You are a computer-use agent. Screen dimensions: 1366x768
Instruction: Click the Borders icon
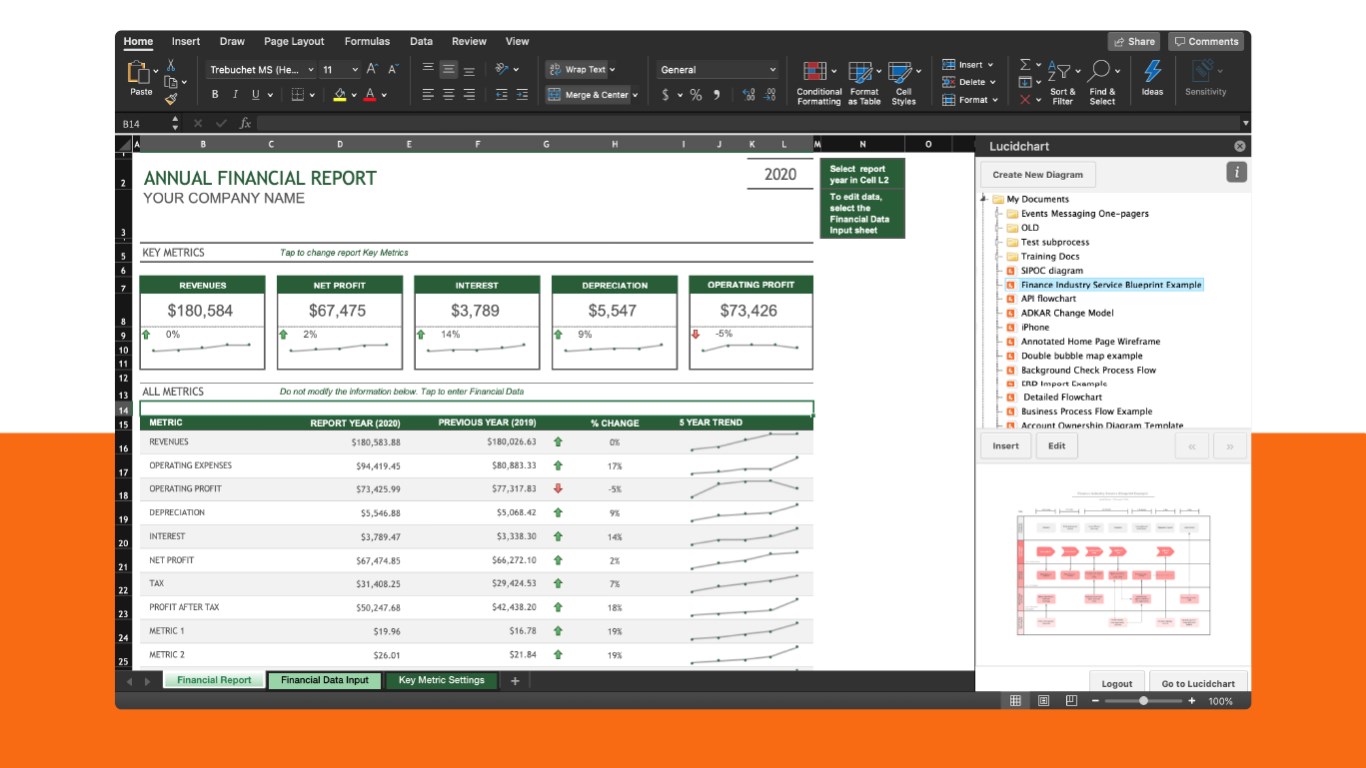tap(298, 95)
